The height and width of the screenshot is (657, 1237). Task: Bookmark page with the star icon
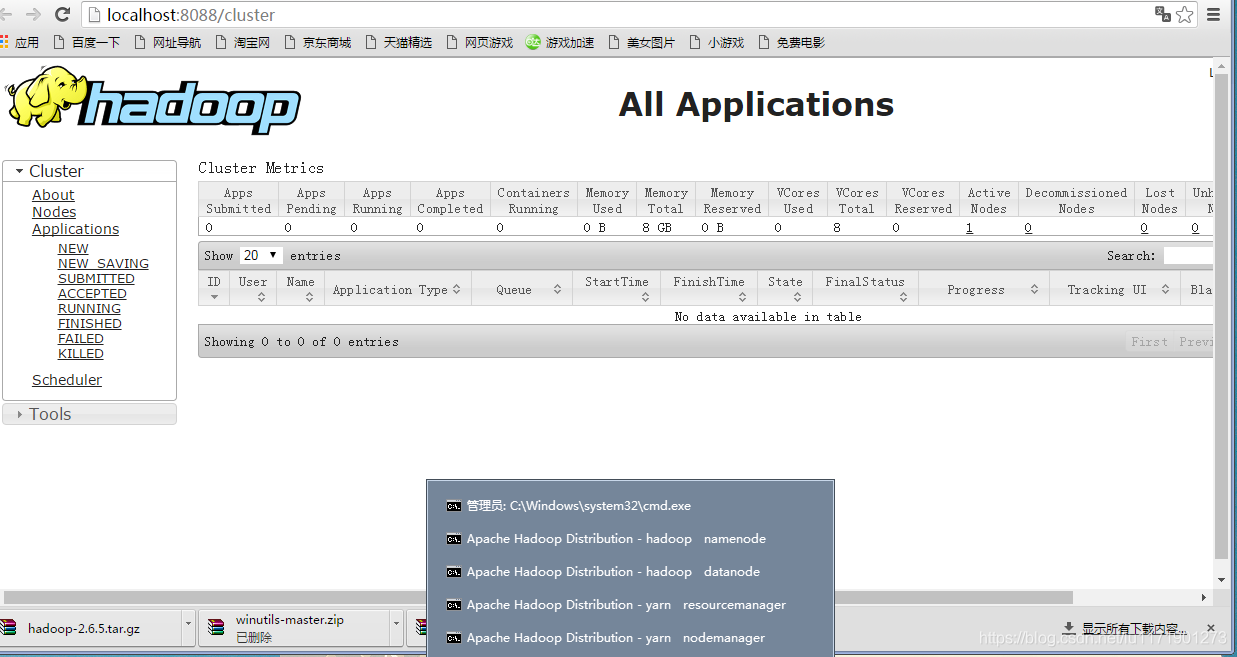(x=1185, y=15)
